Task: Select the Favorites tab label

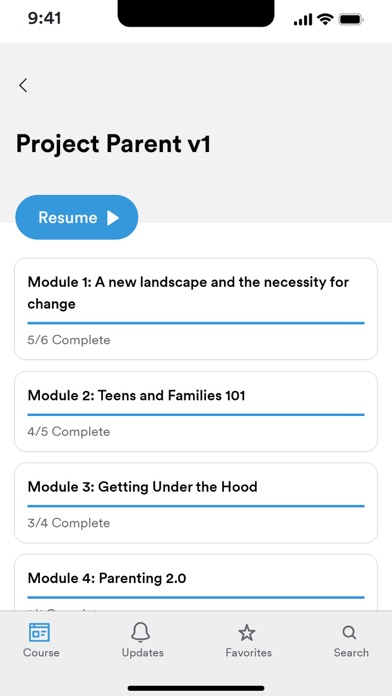Action: coord(249,652)
